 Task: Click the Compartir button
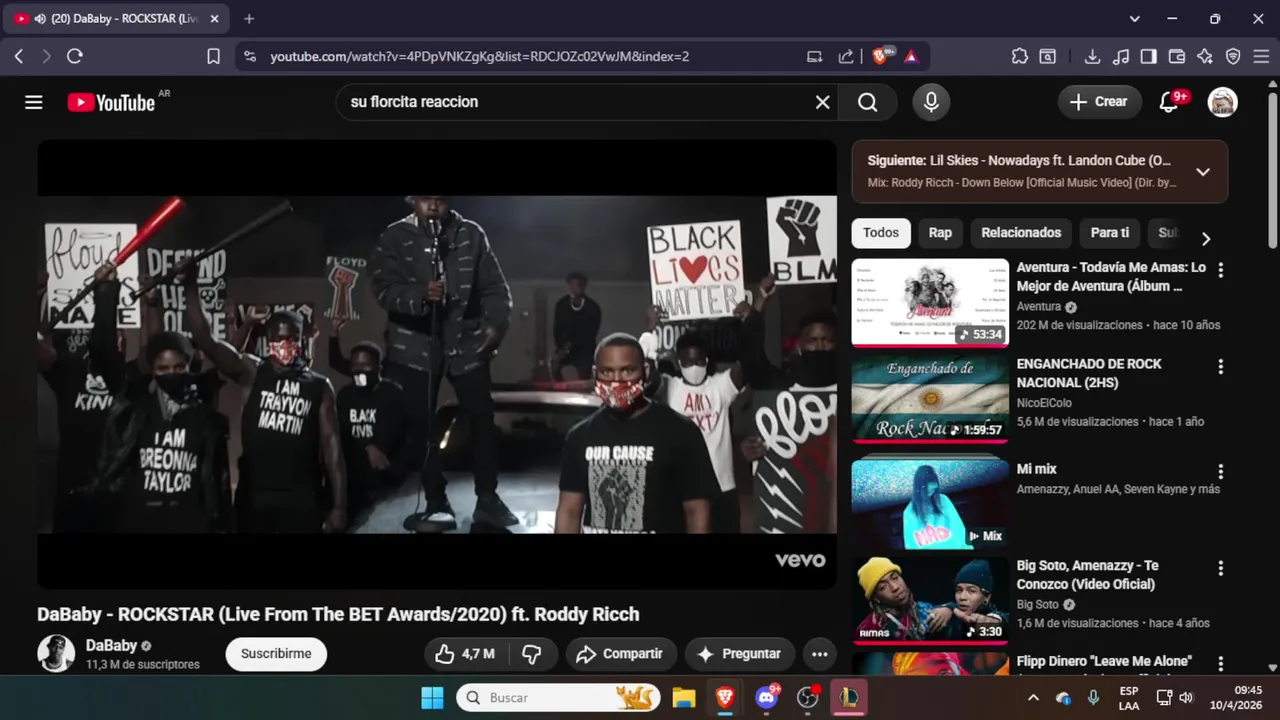(x=621, y=654)
